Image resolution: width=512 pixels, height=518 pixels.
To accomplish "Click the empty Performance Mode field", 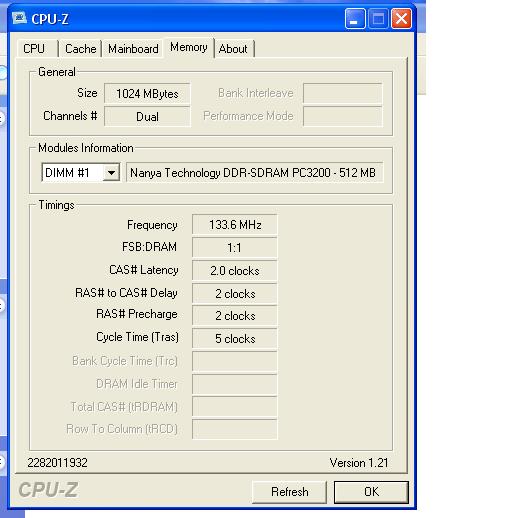I will pyautogui.click(x=343, y=117).
